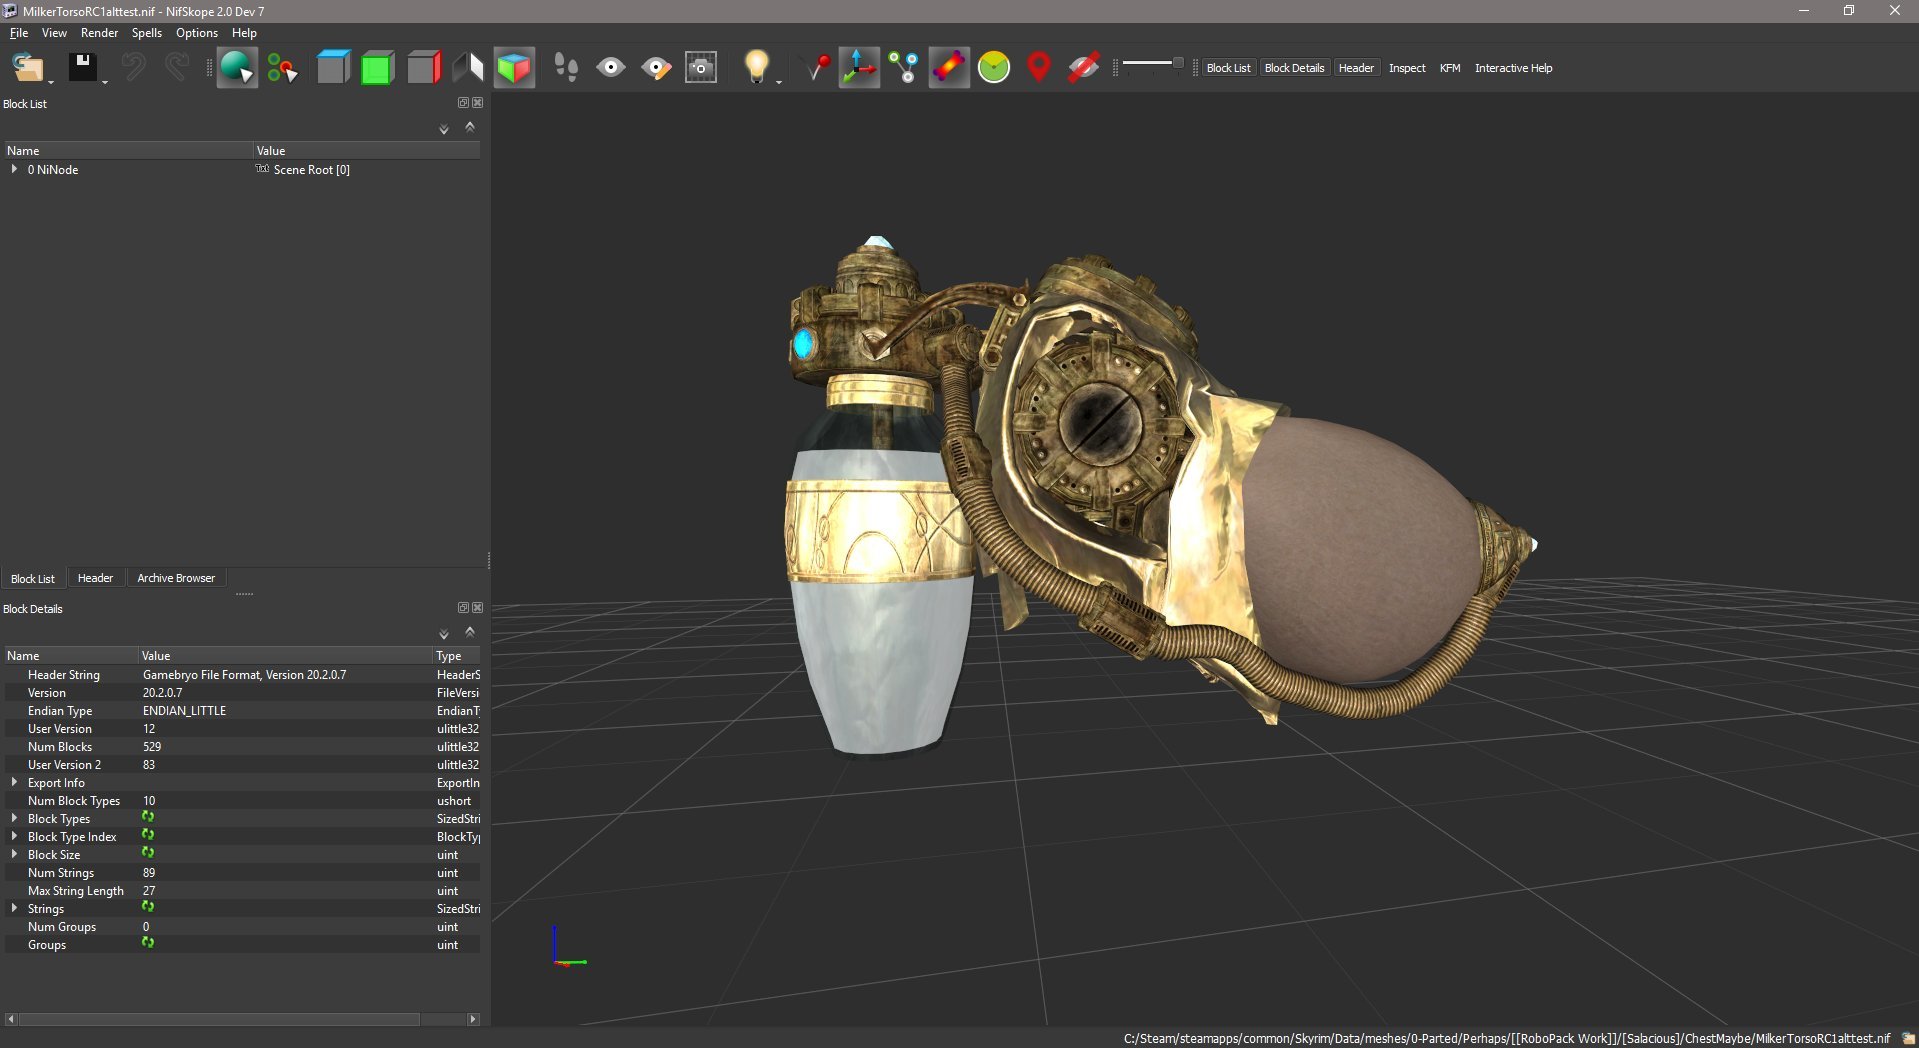Image resolution: width=1919 pixels, height=1048 pixels.
Task: Toggle the eye-with-pencil saved view icon
Action: pyautogui.click(x=656, y=68)
